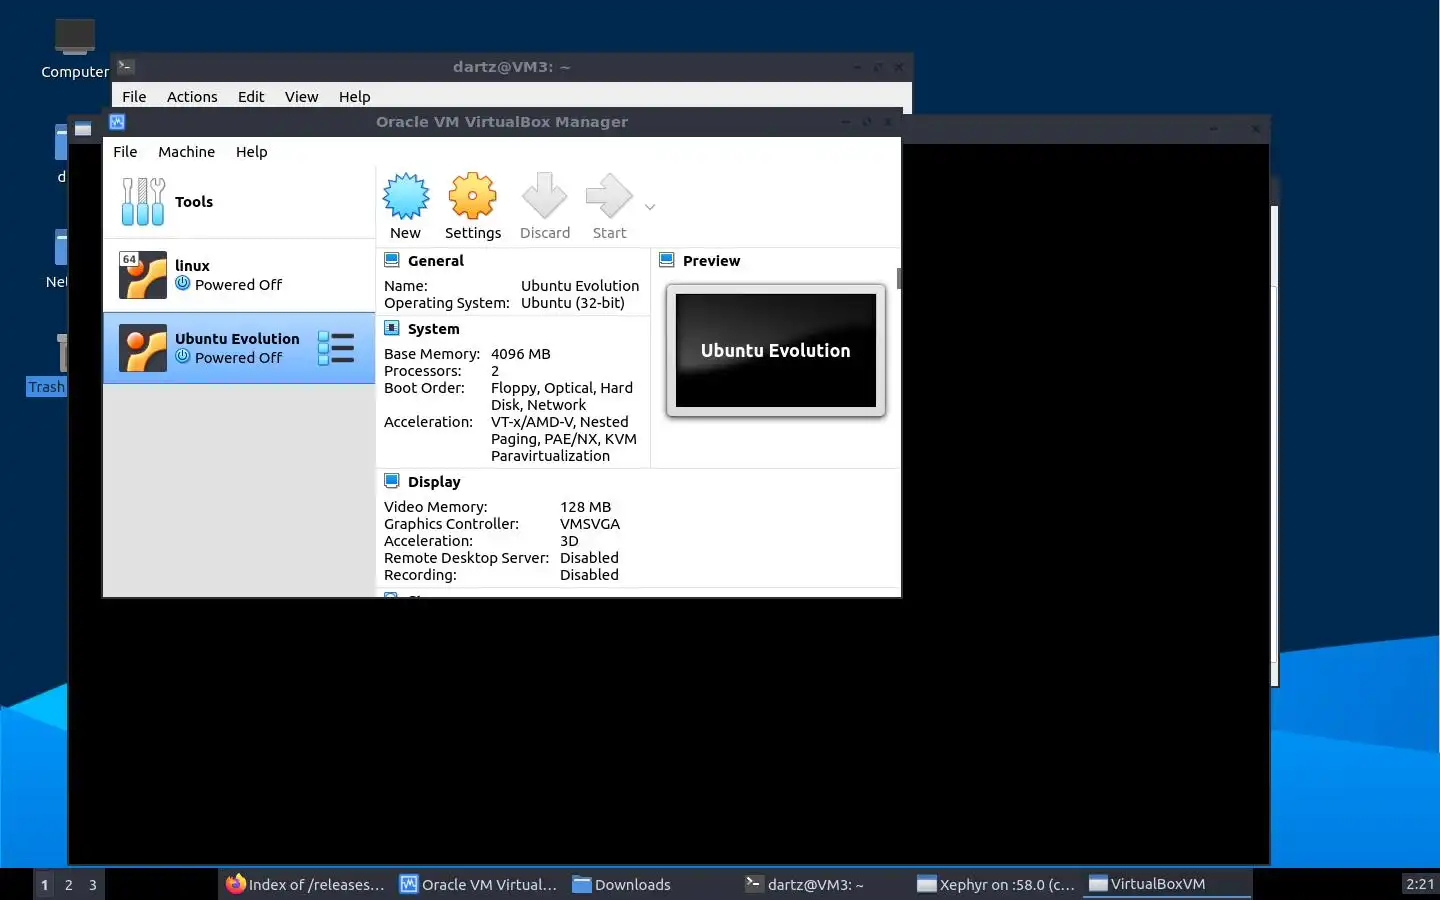This screenshot has height=900, width=1440.
Task: Open terminal Help menu
Action: pyautogui.click(x=354, y=97)
